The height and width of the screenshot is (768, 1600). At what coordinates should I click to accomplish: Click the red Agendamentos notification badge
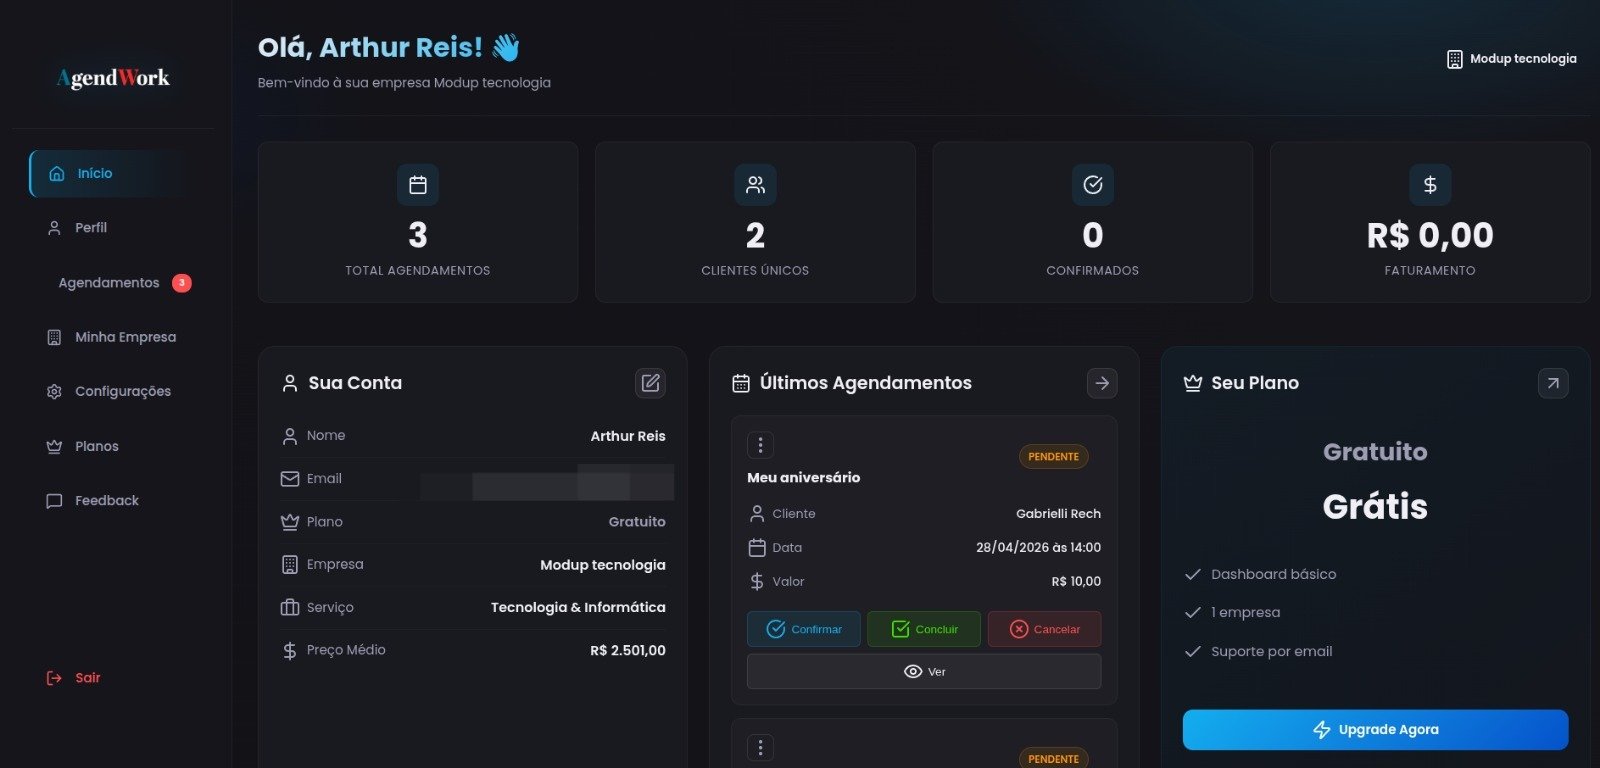coord(181,283)
